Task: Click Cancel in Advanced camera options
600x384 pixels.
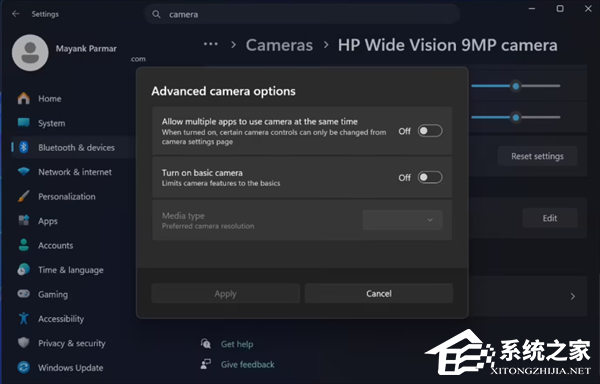Action: [379, 293]
